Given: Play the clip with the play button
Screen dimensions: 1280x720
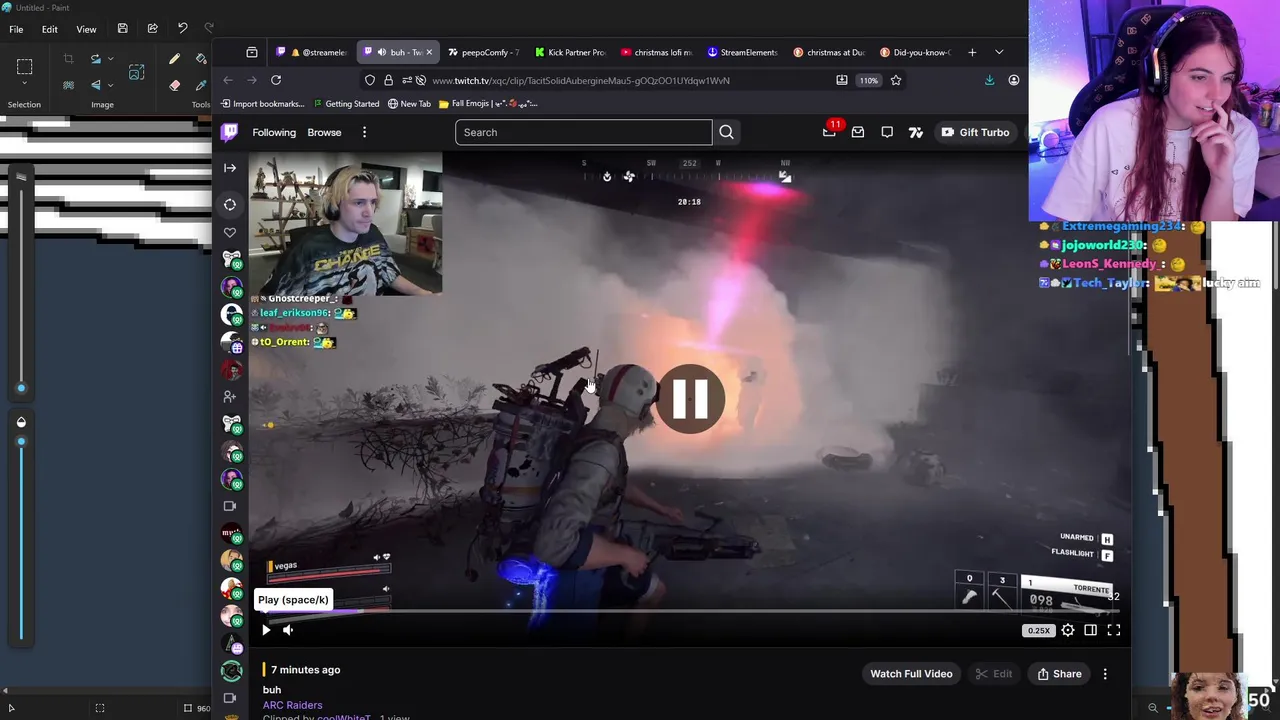Looking at the screenshot, I should (x=266, y=630).
